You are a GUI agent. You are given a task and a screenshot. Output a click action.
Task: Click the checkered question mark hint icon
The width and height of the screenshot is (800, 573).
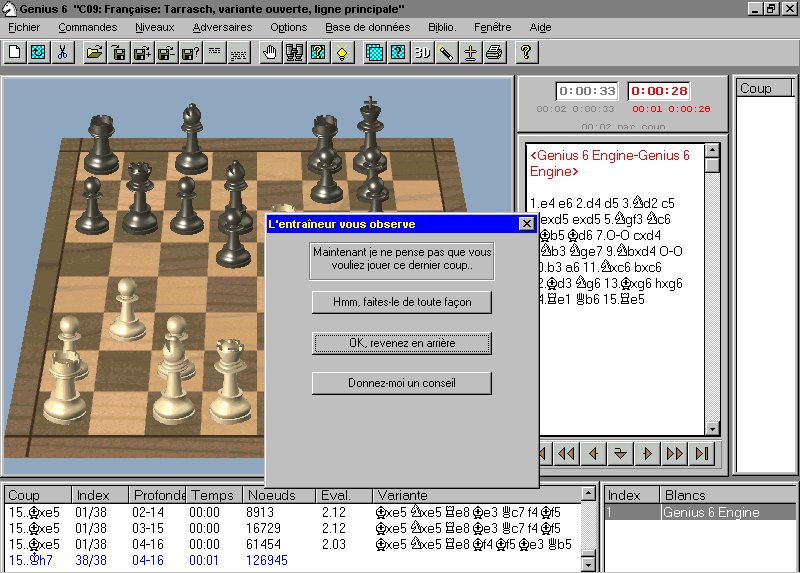pyautogui.click(x=318, y=53)
